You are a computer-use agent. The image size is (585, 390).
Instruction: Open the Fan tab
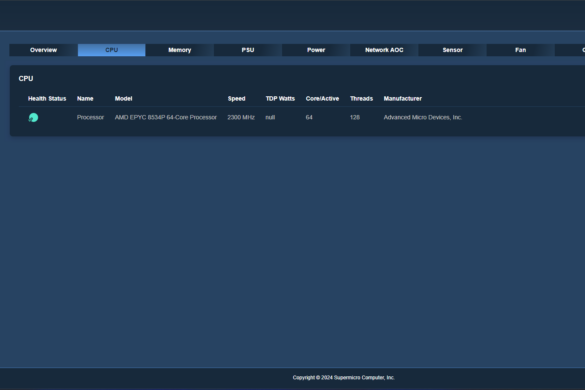520,50
